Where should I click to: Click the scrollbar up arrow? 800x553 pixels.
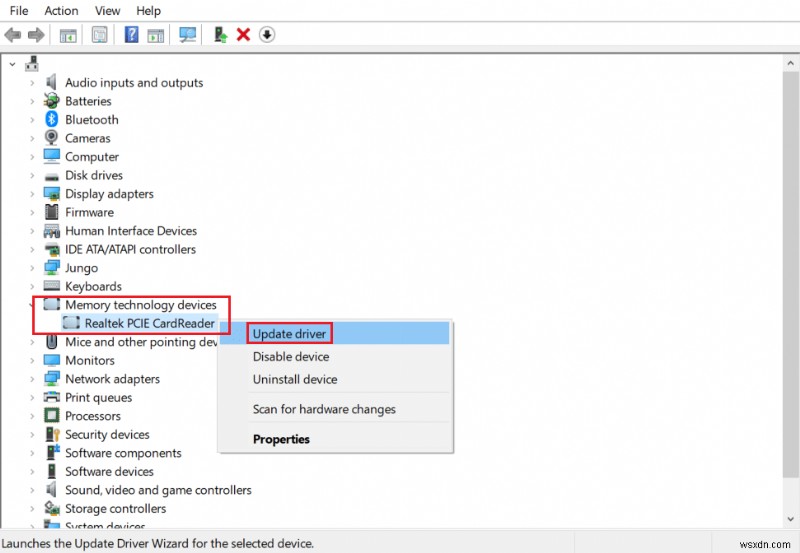point(790,63)
